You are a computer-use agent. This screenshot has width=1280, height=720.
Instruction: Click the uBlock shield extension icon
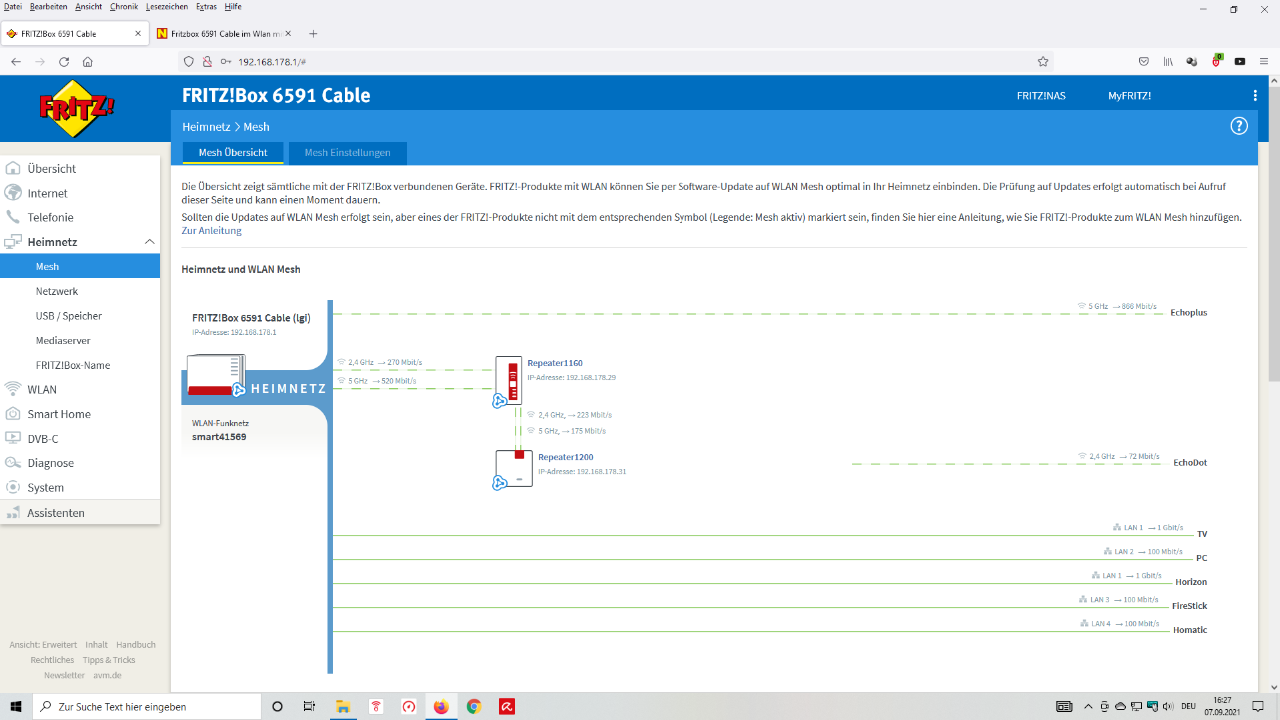(x=1217, y=60)
